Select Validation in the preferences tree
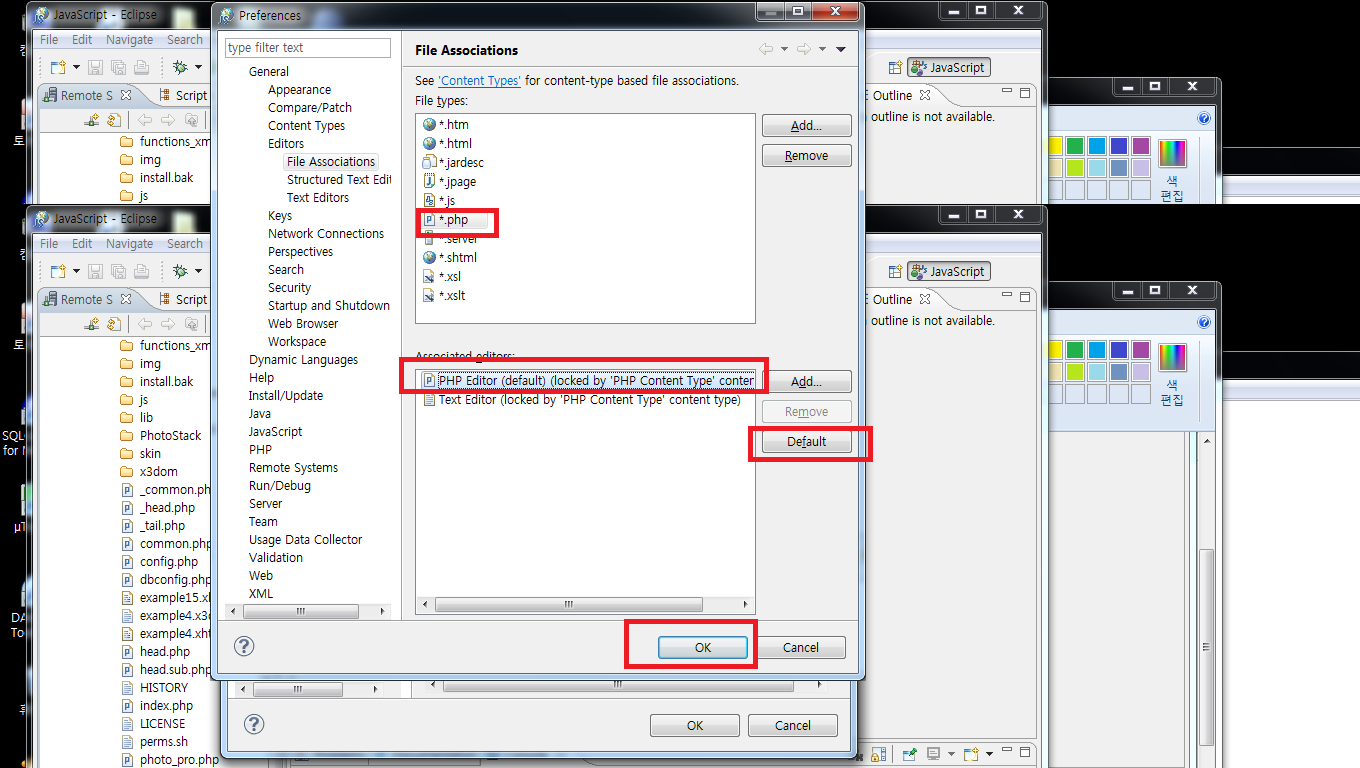This screenshot has width=1360, height=768. coord(275,558)
